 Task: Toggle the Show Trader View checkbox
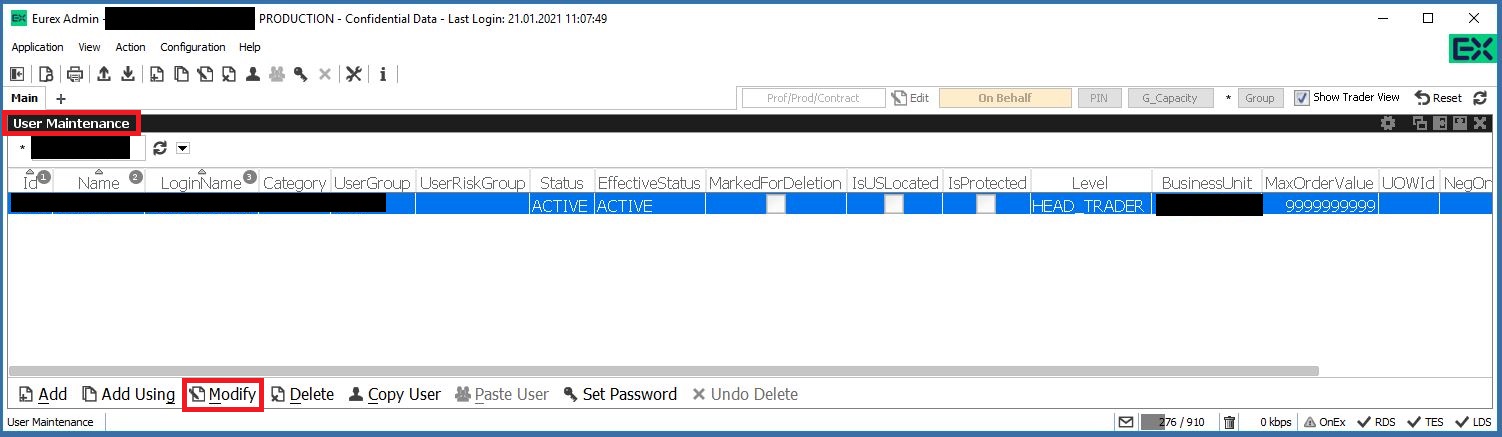pyautogui.click(x=1301, y=98)
